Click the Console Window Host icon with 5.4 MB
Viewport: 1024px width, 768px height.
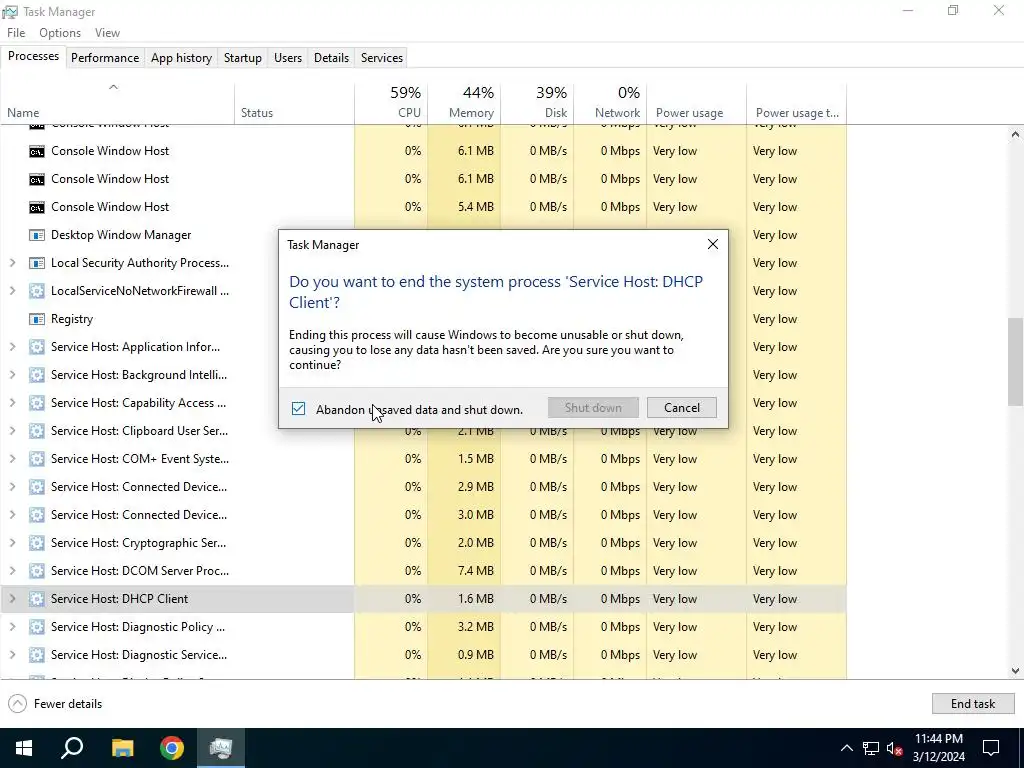37,207
